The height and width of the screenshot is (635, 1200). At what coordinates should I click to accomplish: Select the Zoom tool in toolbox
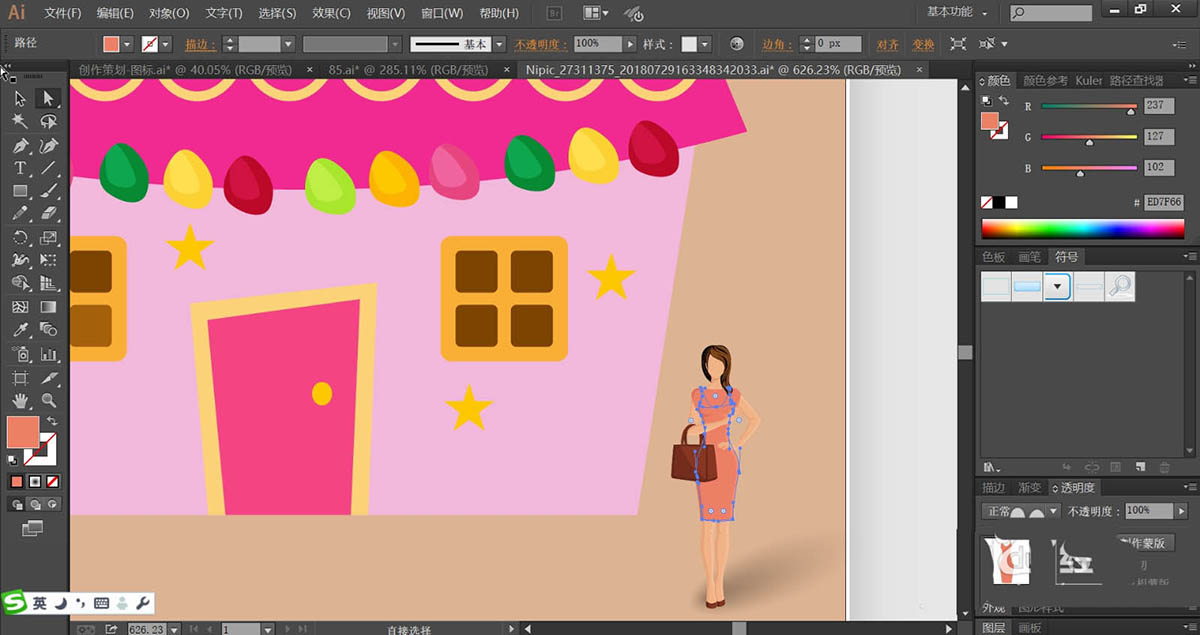(x=48, y=401)
